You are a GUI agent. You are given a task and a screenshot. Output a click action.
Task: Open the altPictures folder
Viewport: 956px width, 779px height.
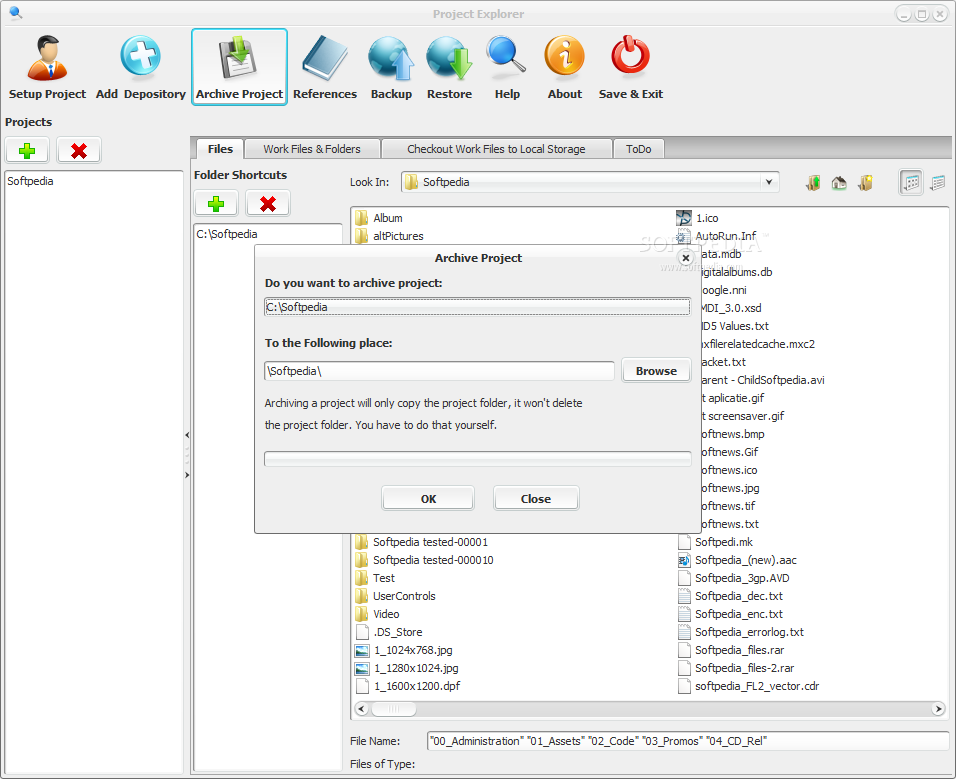pos(389,236)
